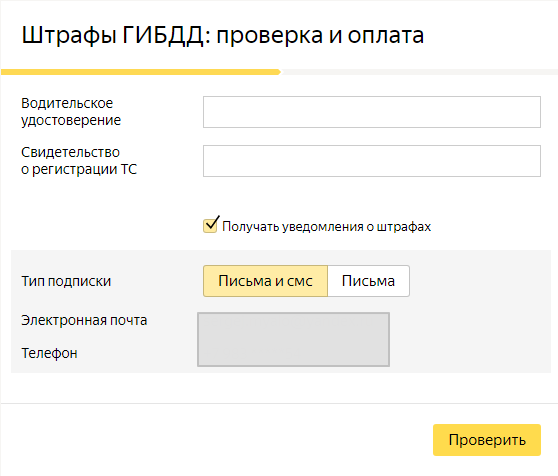Click the Тип подписки label

pyautogui.click(x=66, y=281)
